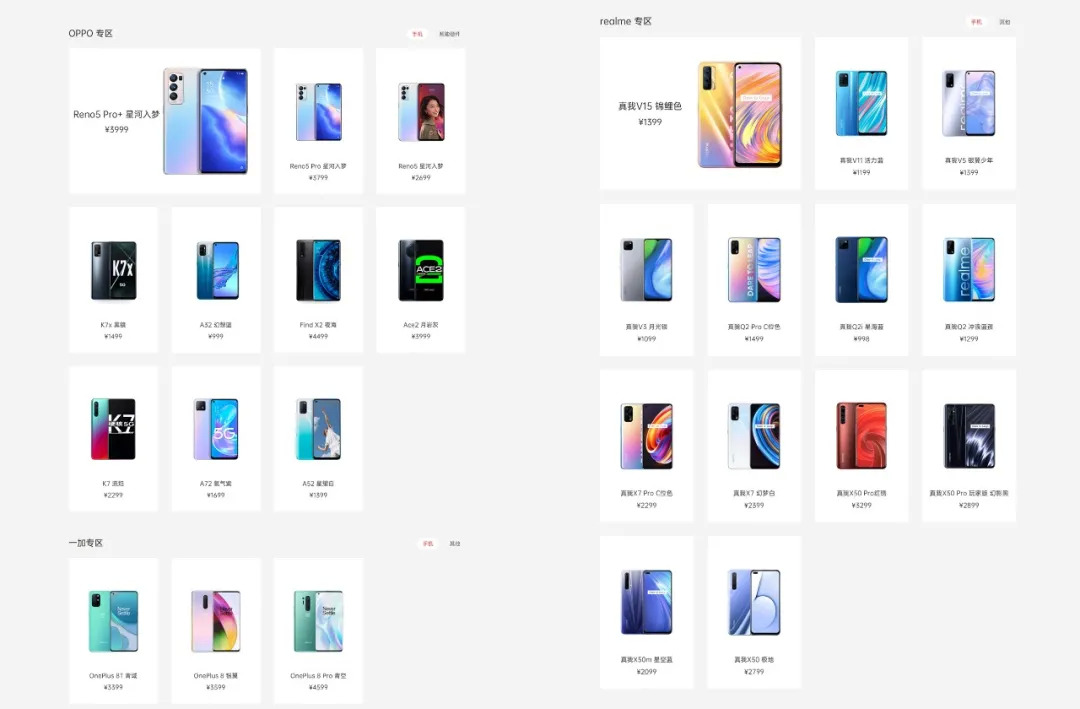The width and height of the screenshot is (1080, 709).
Task: Open Reno5 Pro ¥3799 product card
Action: click(318, 121)
